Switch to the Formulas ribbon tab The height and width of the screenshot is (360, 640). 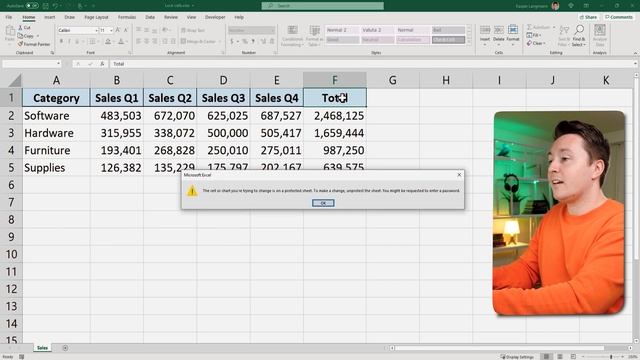click(x=127, y=17)
